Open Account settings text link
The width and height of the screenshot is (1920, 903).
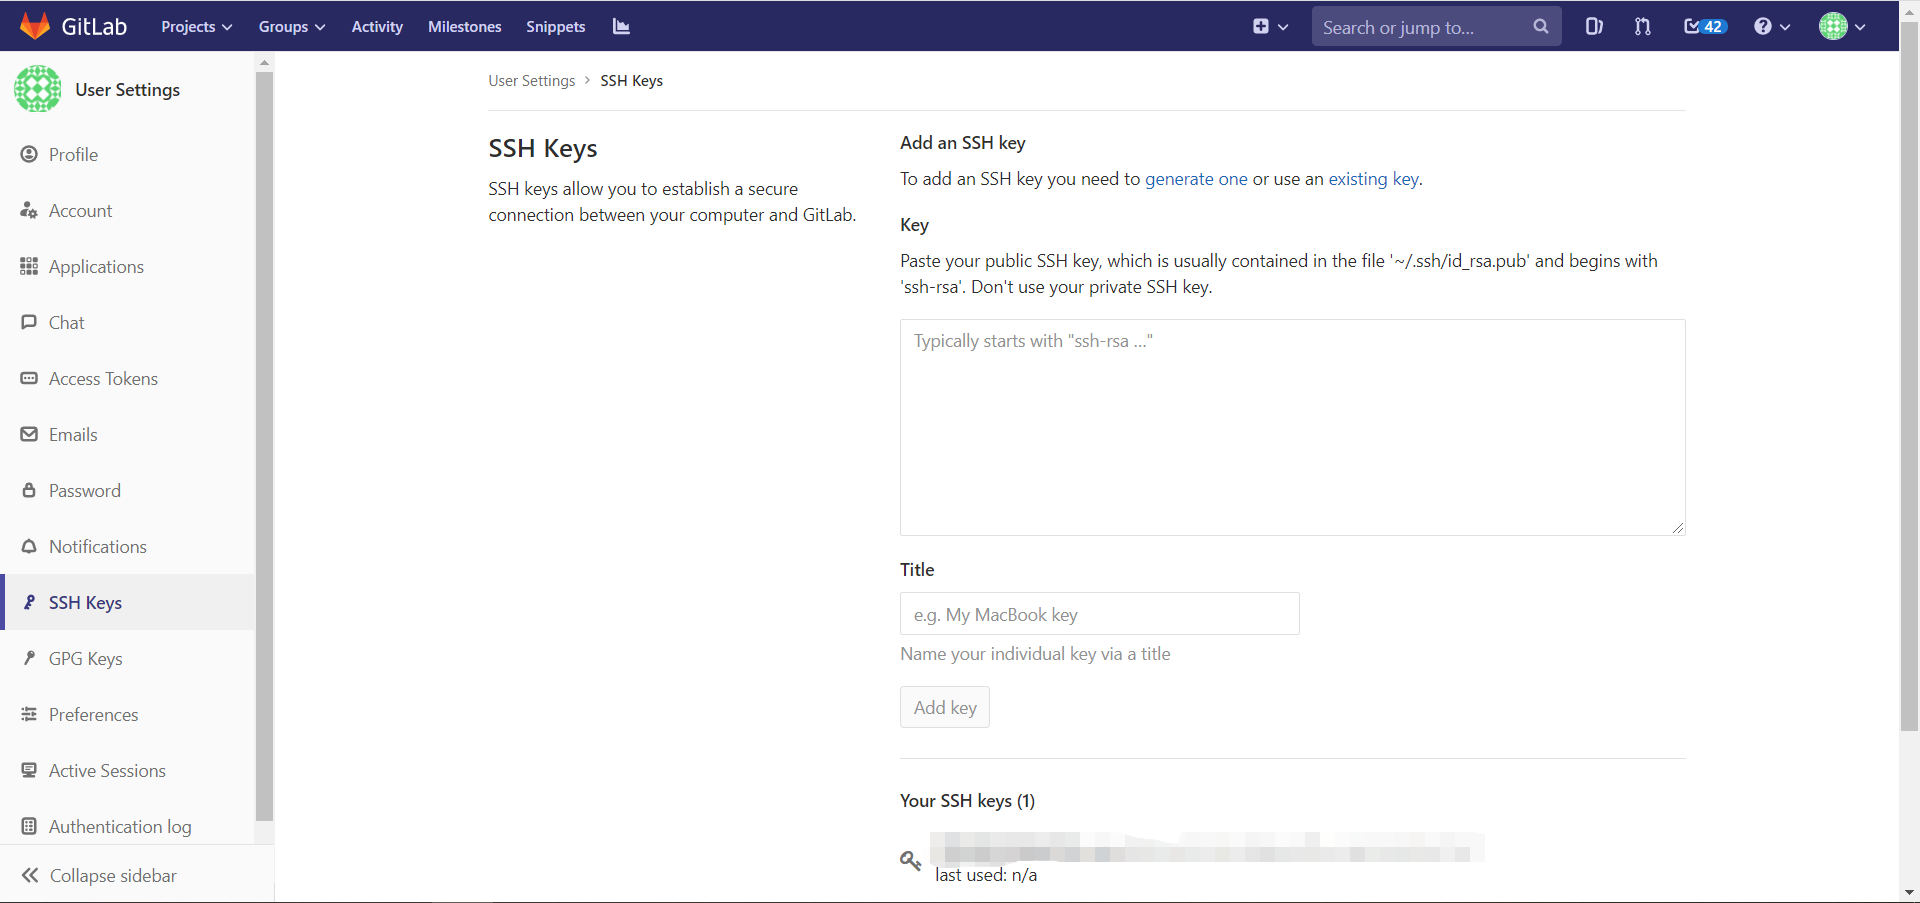click(x=80, y=210)
